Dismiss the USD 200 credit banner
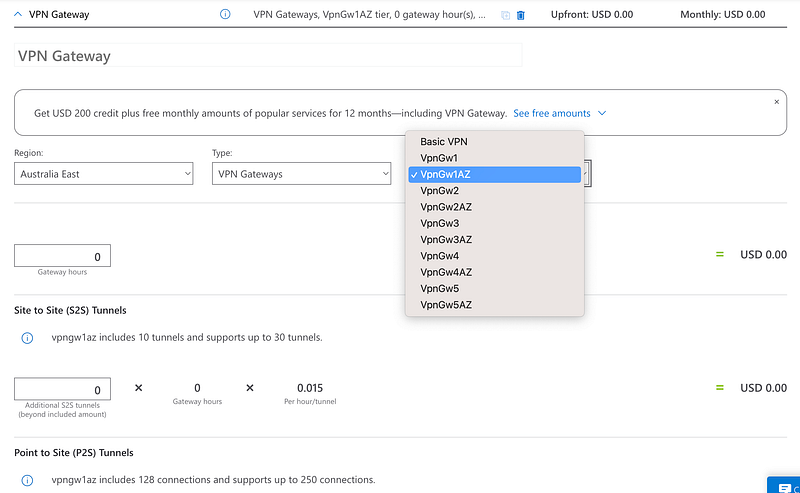The image size is (800, 493). (x=777, y=102)
